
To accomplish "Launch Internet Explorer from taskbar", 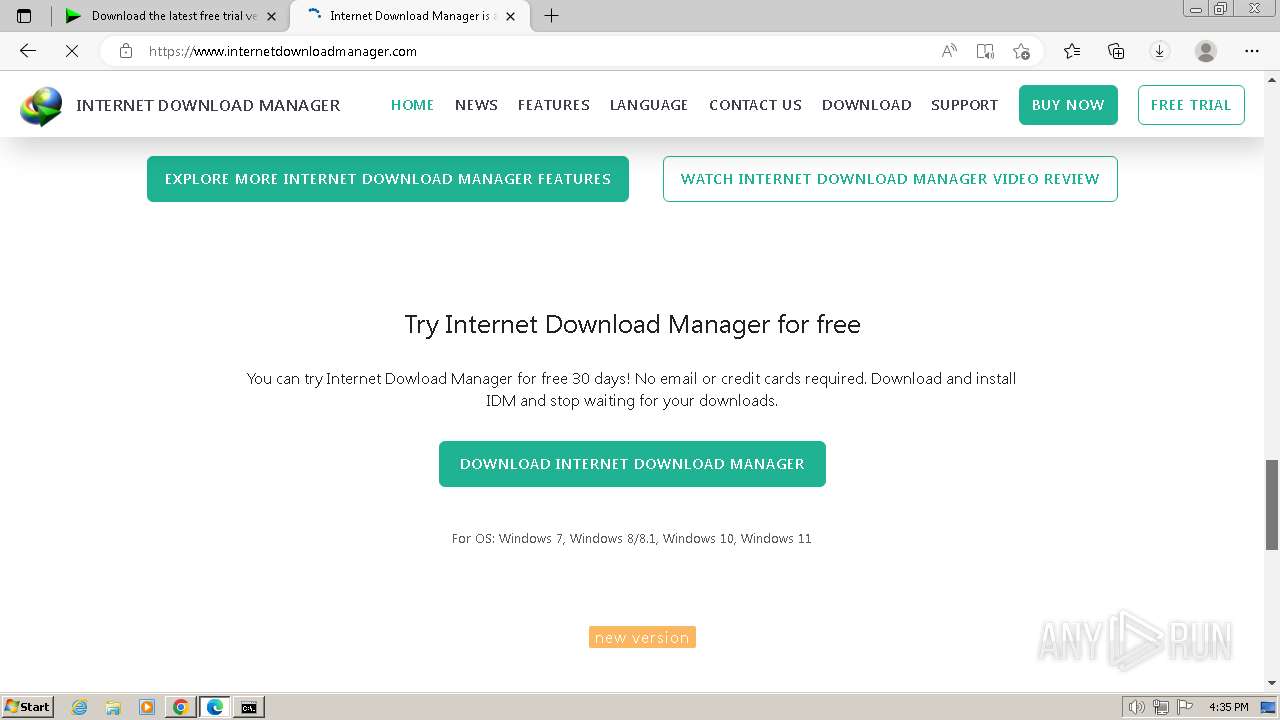I will [80, 707].
